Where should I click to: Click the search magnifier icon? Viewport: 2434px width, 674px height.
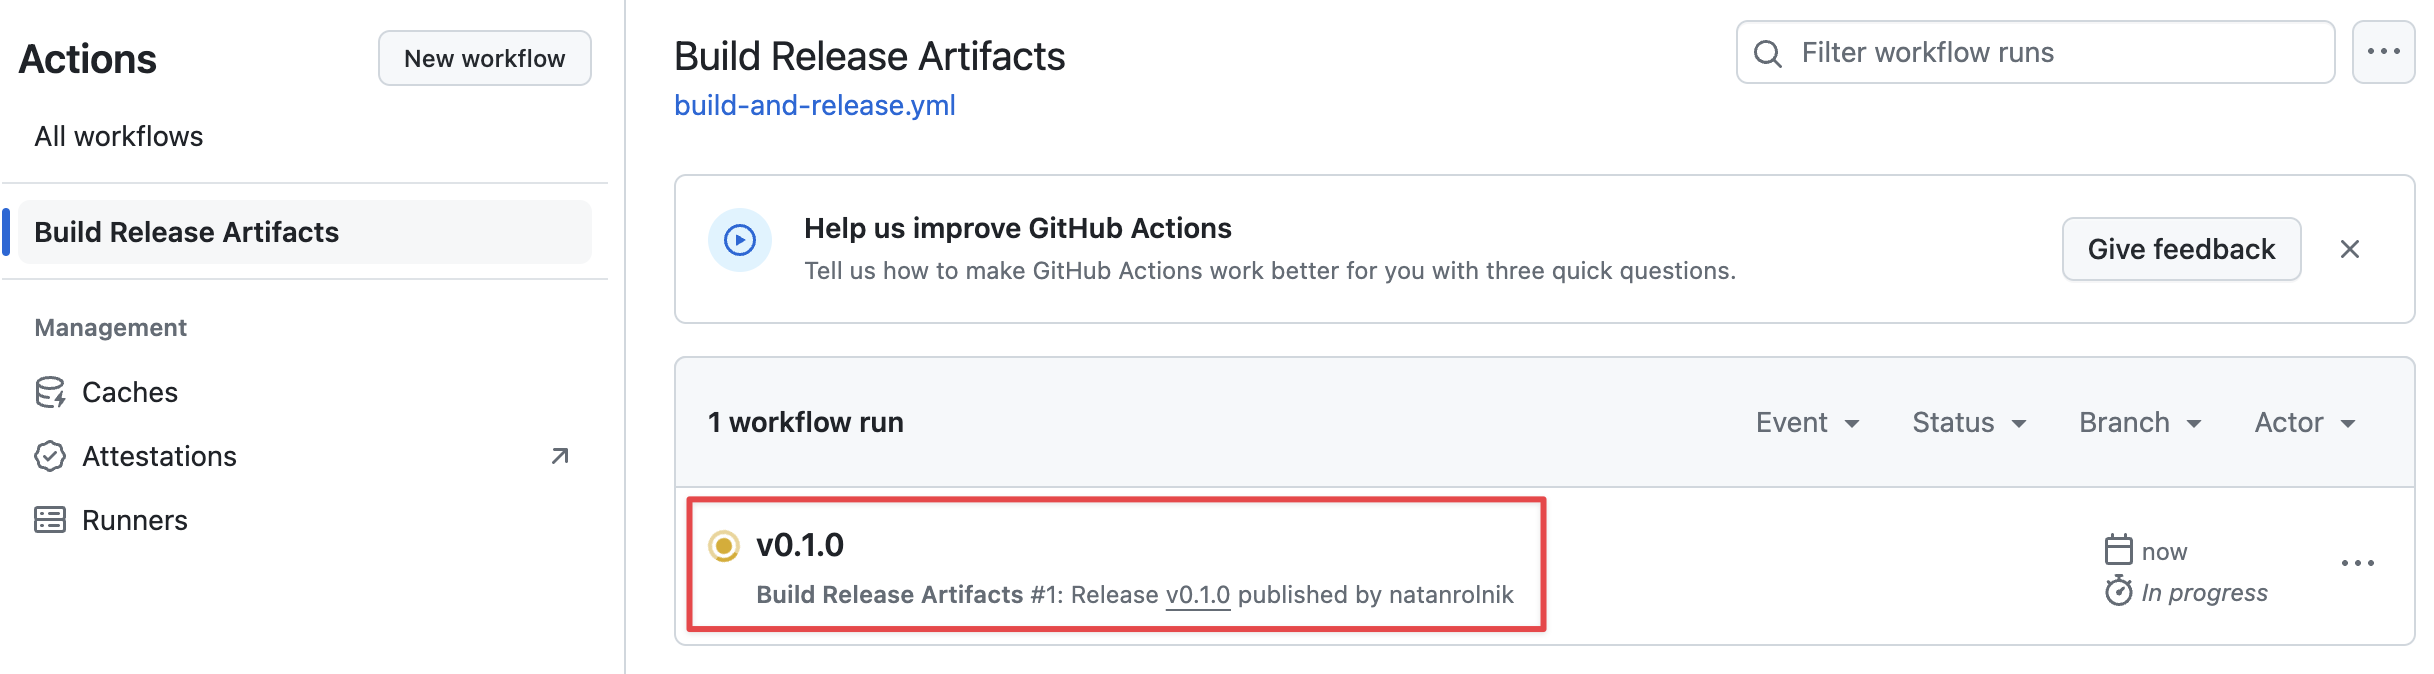point(1768,53)
